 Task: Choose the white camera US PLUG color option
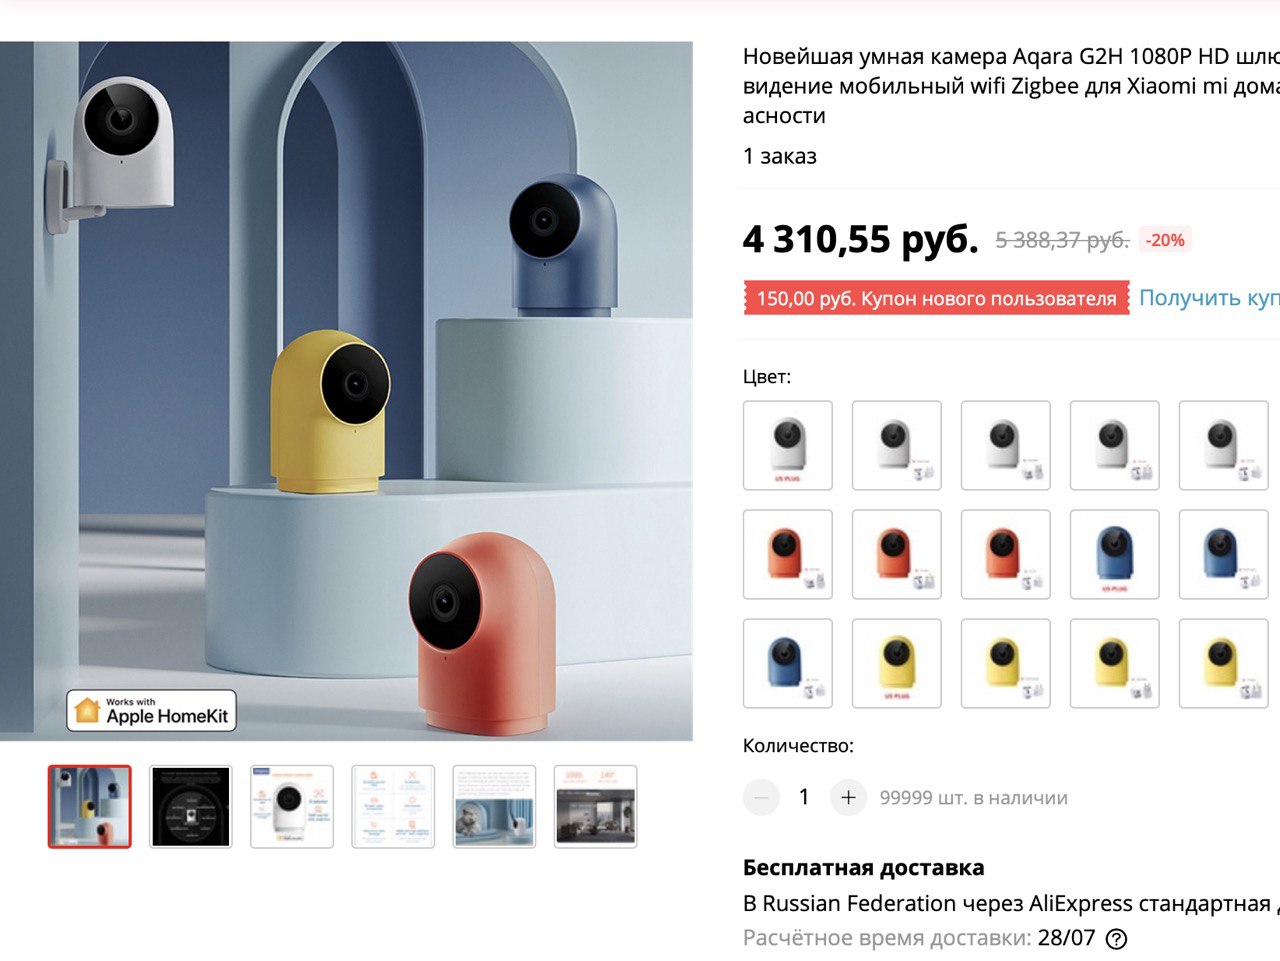tap(788, 445)
